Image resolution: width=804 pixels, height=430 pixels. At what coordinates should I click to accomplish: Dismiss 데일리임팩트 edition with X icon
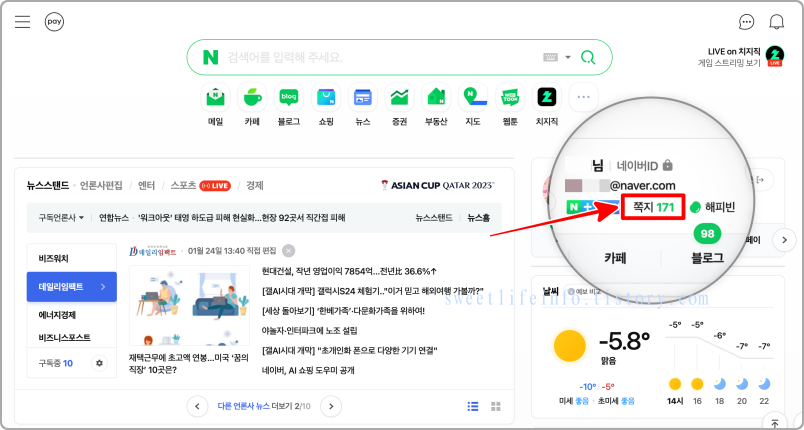click(x=289, y=251)
